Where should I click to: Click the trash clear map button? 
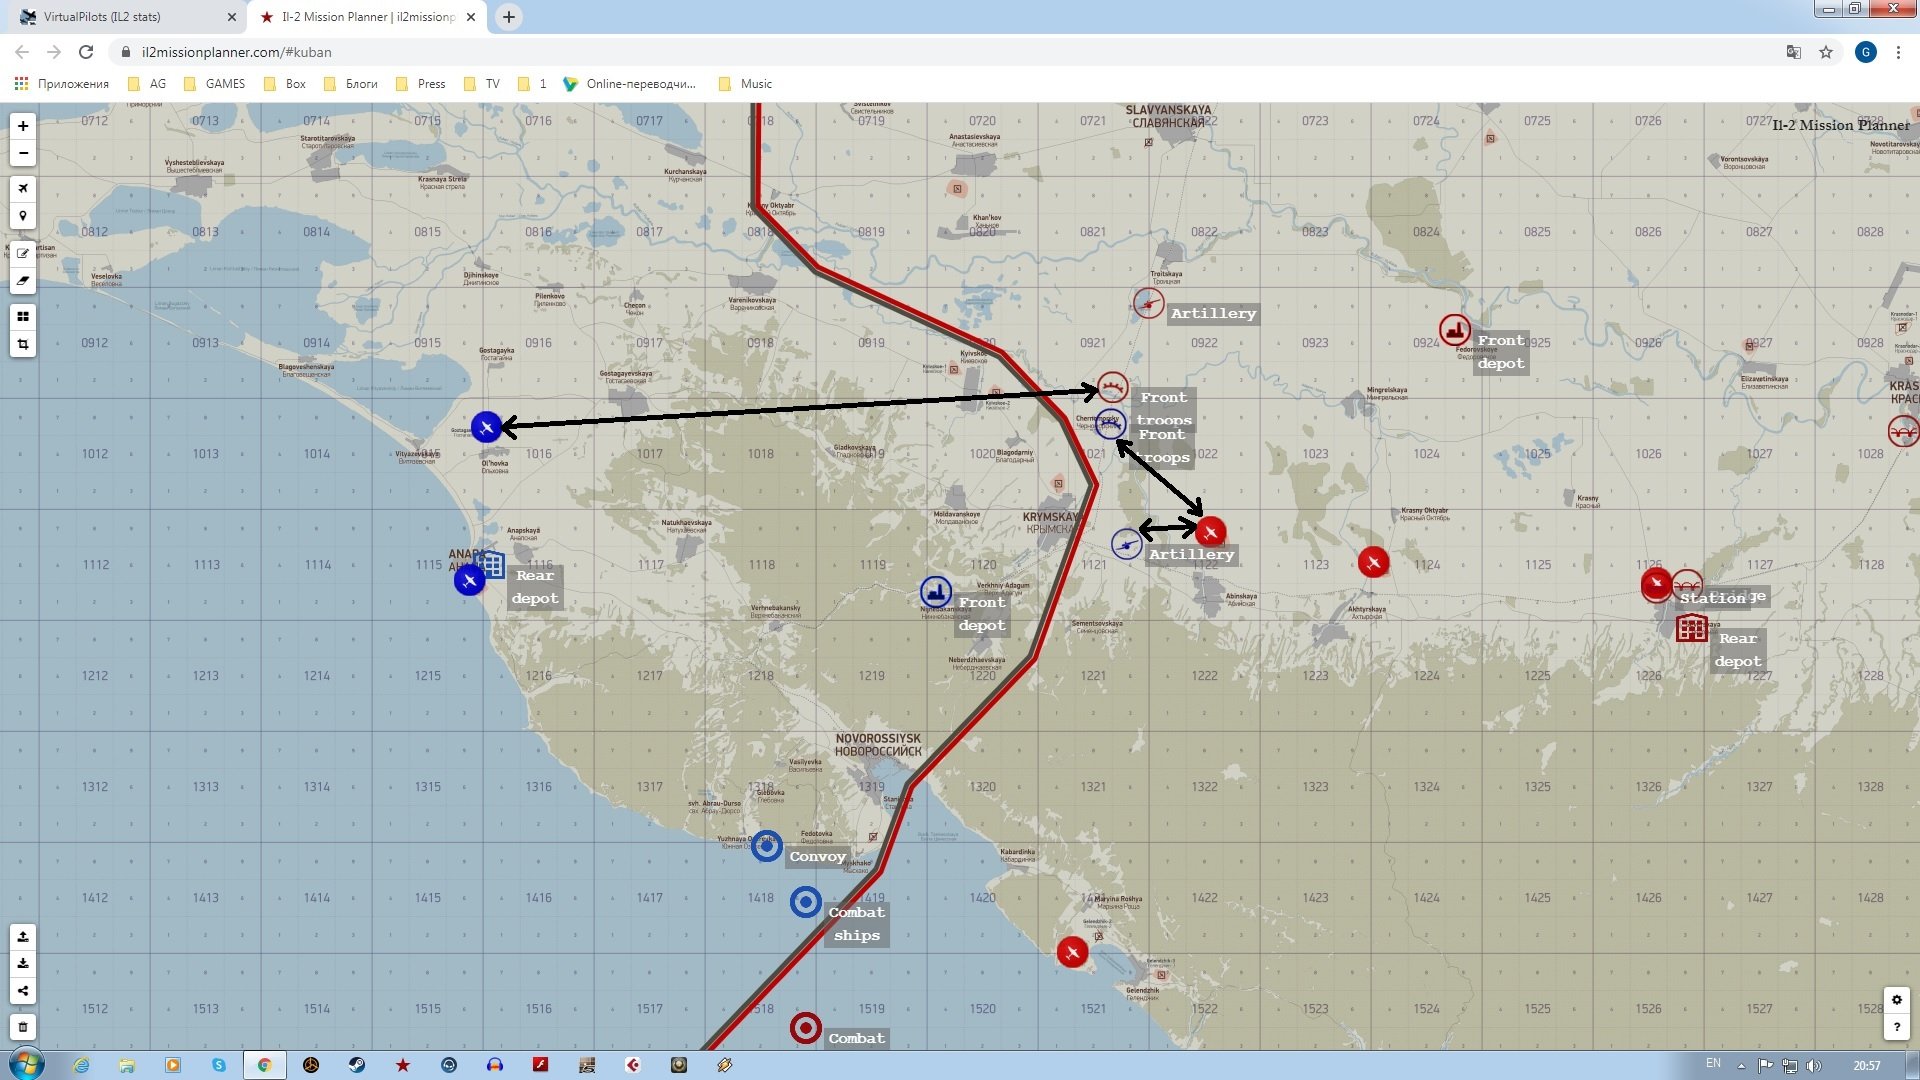tap(22, 1027)
